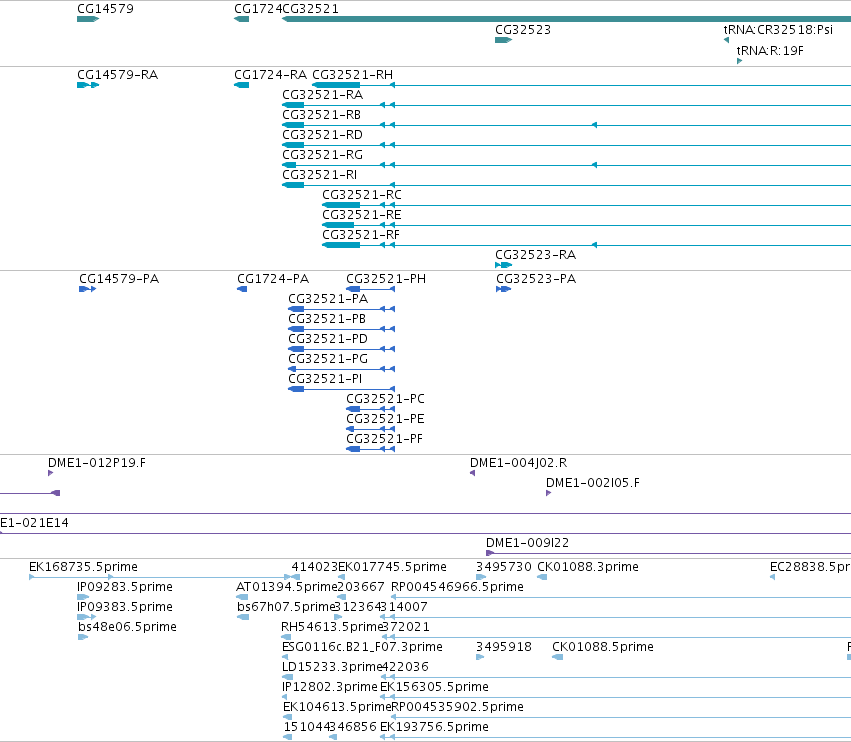Click the tRNA:CR32518:Psi marker
Image resolution: width=851 pixels, height=742 pixels.
click(726, 40)
